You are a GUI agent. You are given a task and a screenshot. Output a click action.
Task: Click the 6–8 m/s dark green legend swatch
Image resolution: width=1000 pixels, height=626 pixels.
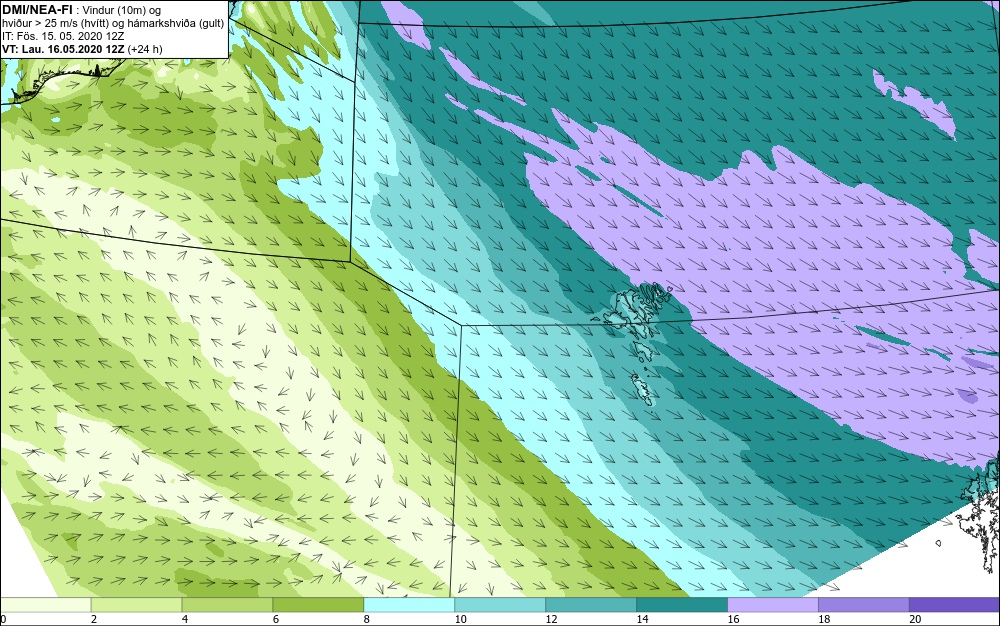pos(318,604)
